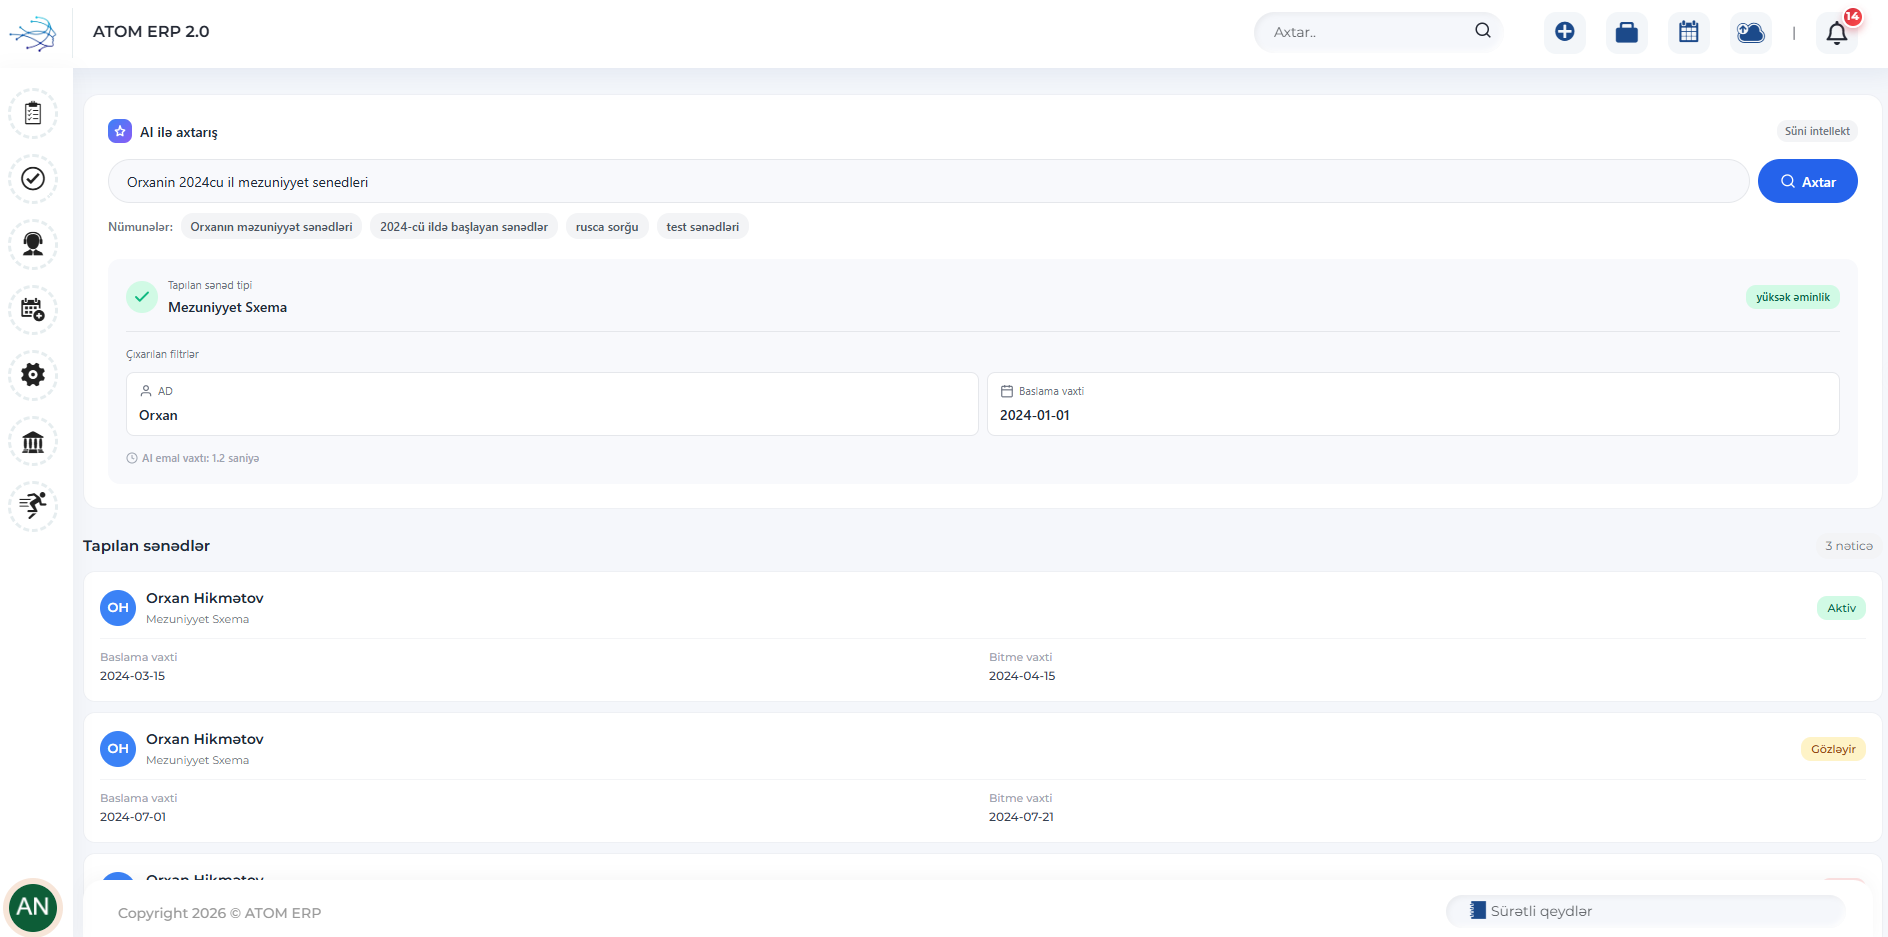
Task: Click 'Copyright 2026 © ATOM ERP' footer text
Action: tap(219, 913)
